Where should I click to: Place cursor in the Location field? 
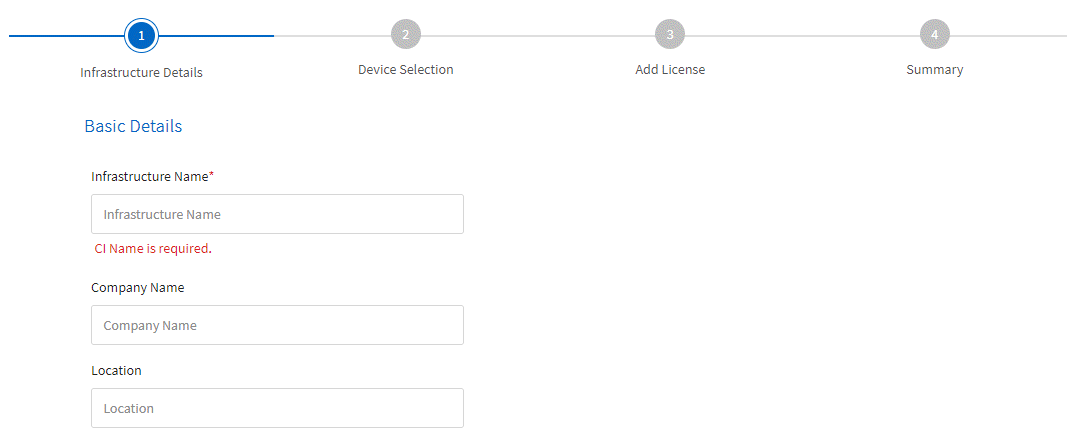click(x=277, y=408)
